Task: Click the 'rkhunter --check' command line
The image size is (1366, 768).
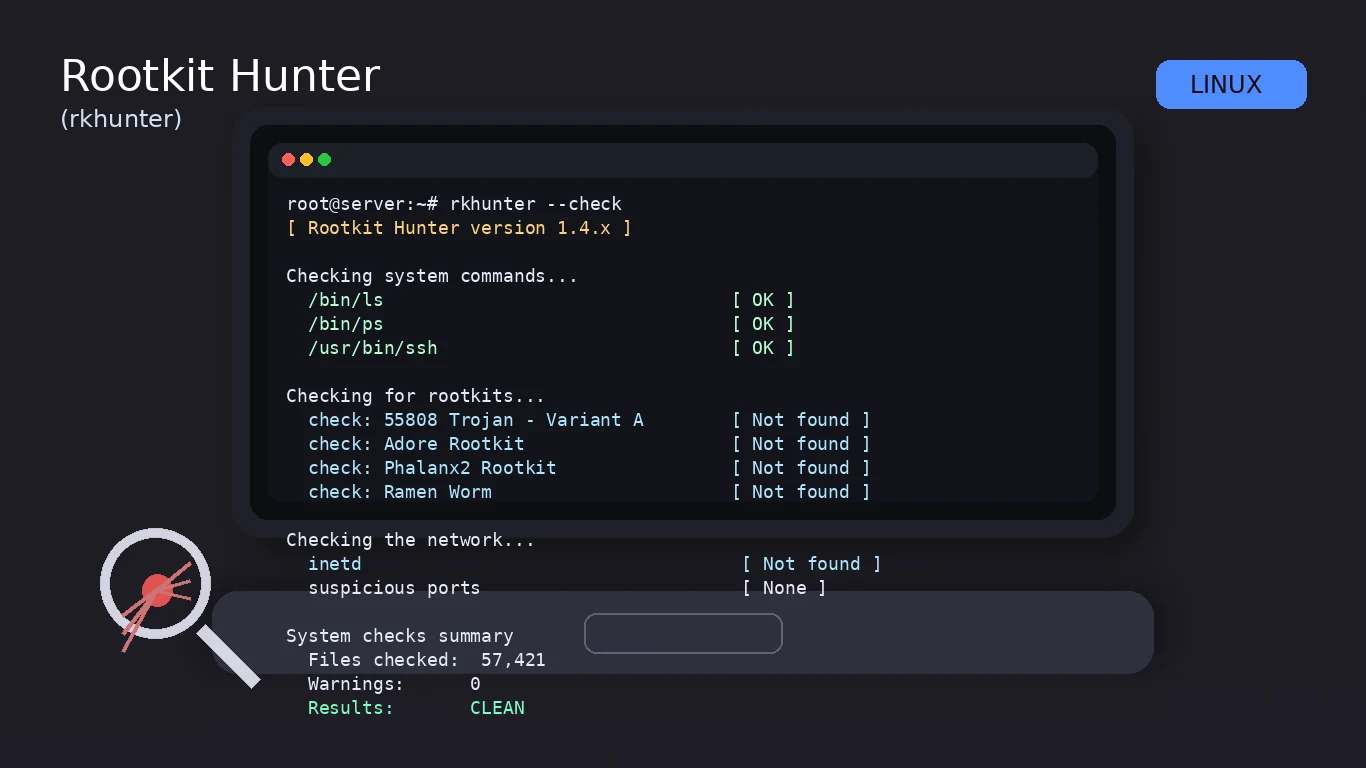Action: pos(454,204)
